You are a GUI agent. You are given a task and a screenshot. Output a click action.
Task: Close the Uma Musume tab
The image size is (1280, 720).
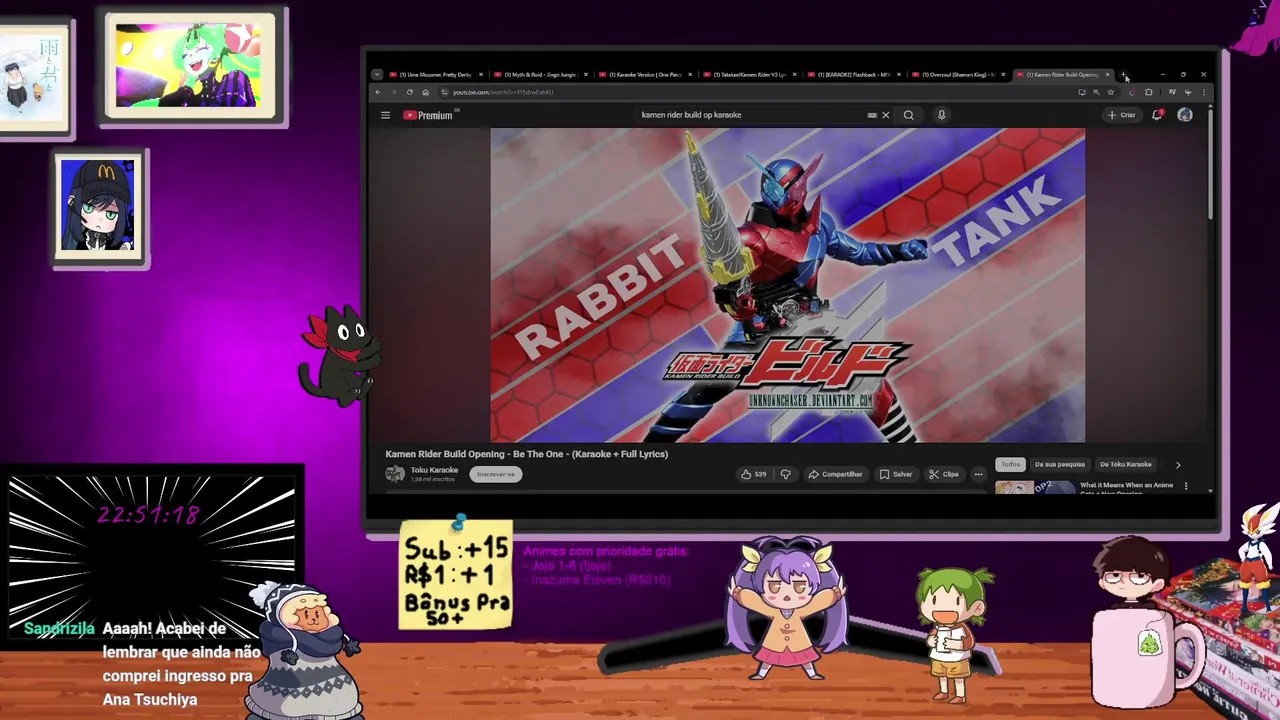click(481, 75)
